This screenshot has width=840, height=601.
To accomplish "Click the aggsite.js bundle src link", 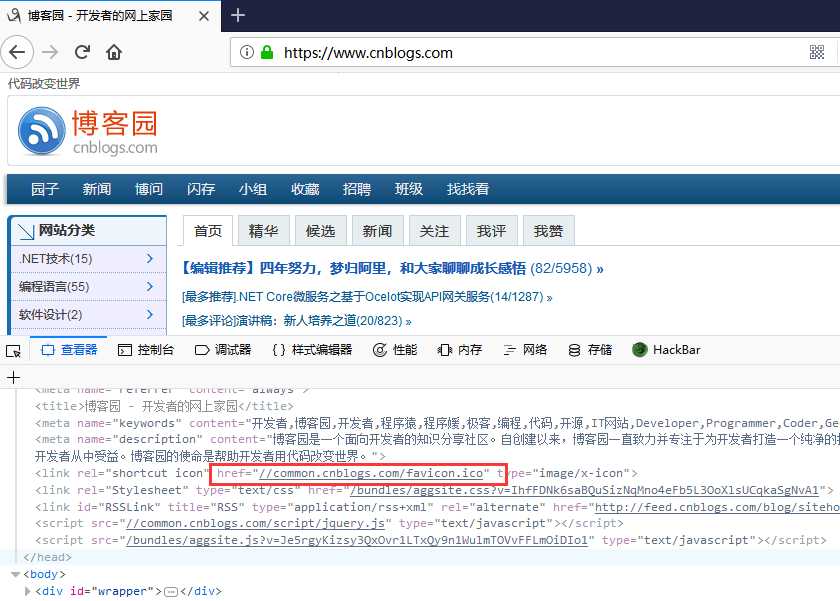I will 357,540.
